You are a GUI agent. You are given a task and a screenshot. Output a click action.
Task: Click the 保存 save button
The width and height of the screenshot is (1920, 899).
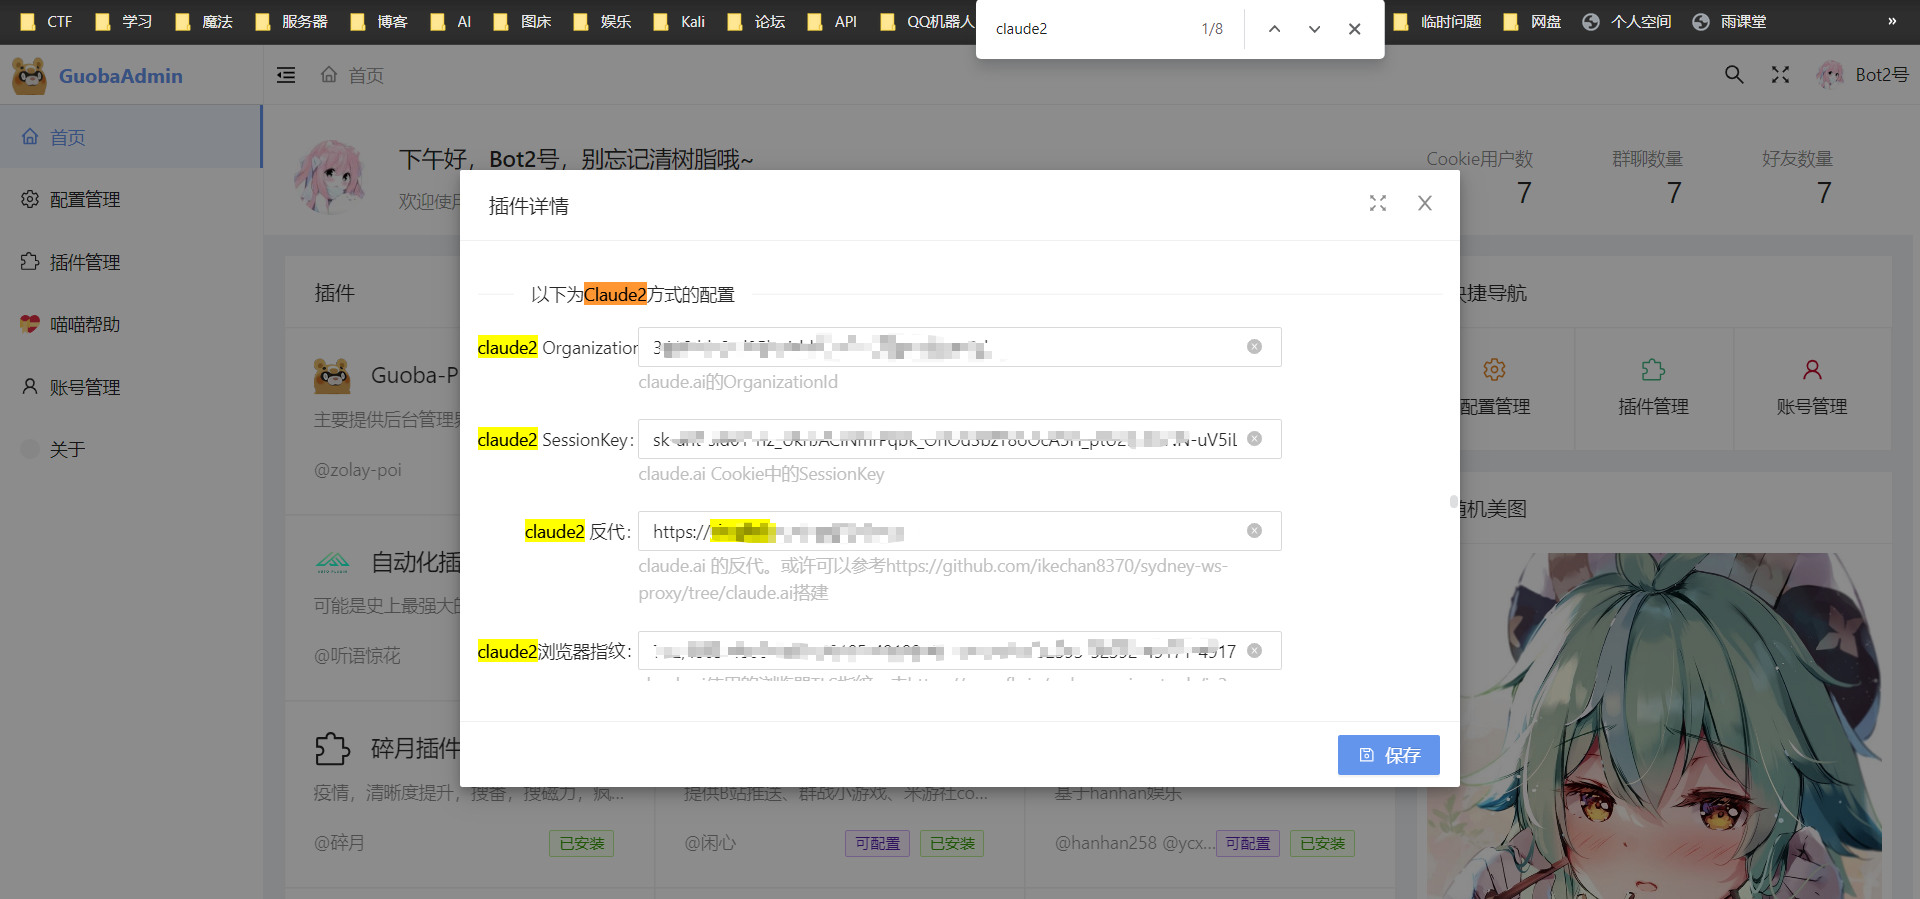pyautogui.click(x=1388, y=755)
